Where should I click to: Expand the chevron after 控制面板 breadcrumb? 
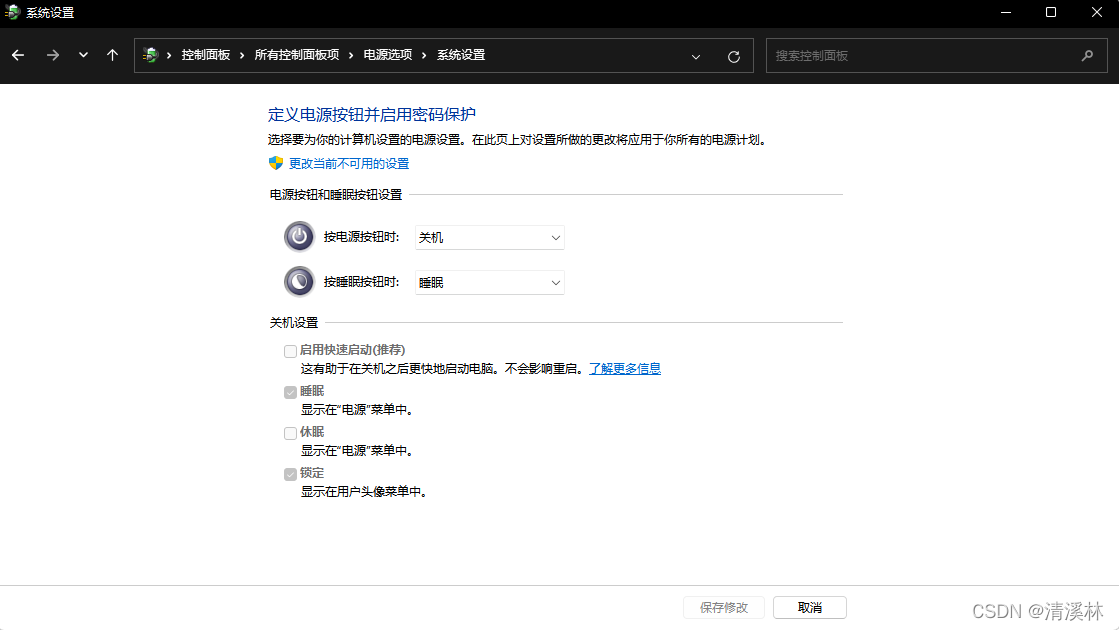click(x=243, y=55)
